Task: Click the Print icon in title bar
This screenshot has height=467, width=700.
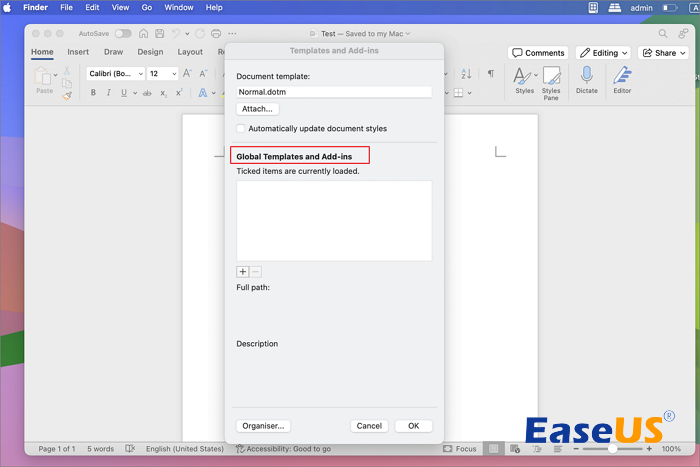Action: coord(216,33)
